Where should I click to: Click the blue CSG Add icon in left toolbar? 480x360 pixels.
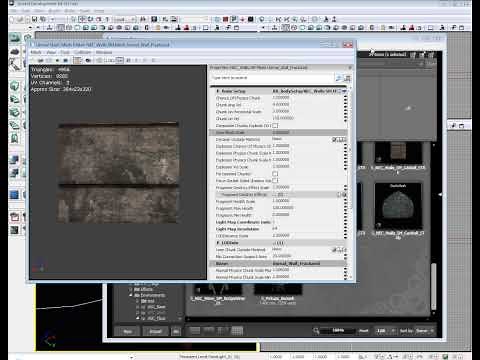click(x=14, y=160)
